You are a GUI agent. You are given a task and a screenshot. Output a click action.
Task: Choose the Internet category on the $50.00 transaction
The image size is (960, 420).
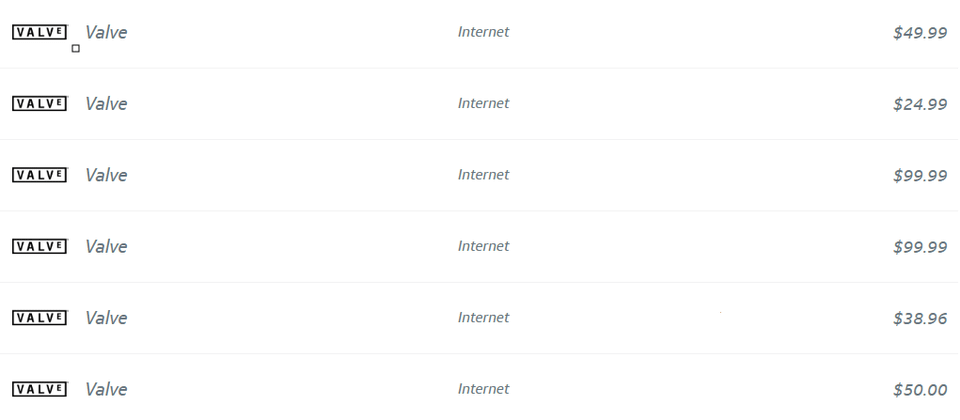point(484,389)
